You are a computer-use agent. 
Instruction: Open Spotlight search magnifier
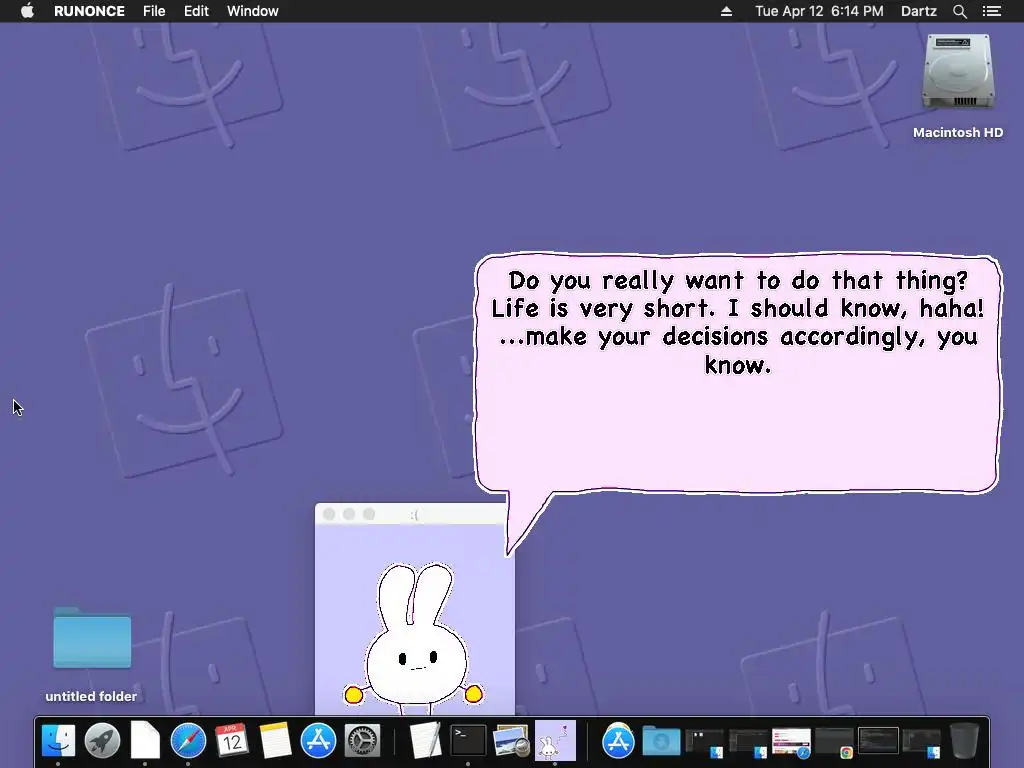(x=959, y=11)
